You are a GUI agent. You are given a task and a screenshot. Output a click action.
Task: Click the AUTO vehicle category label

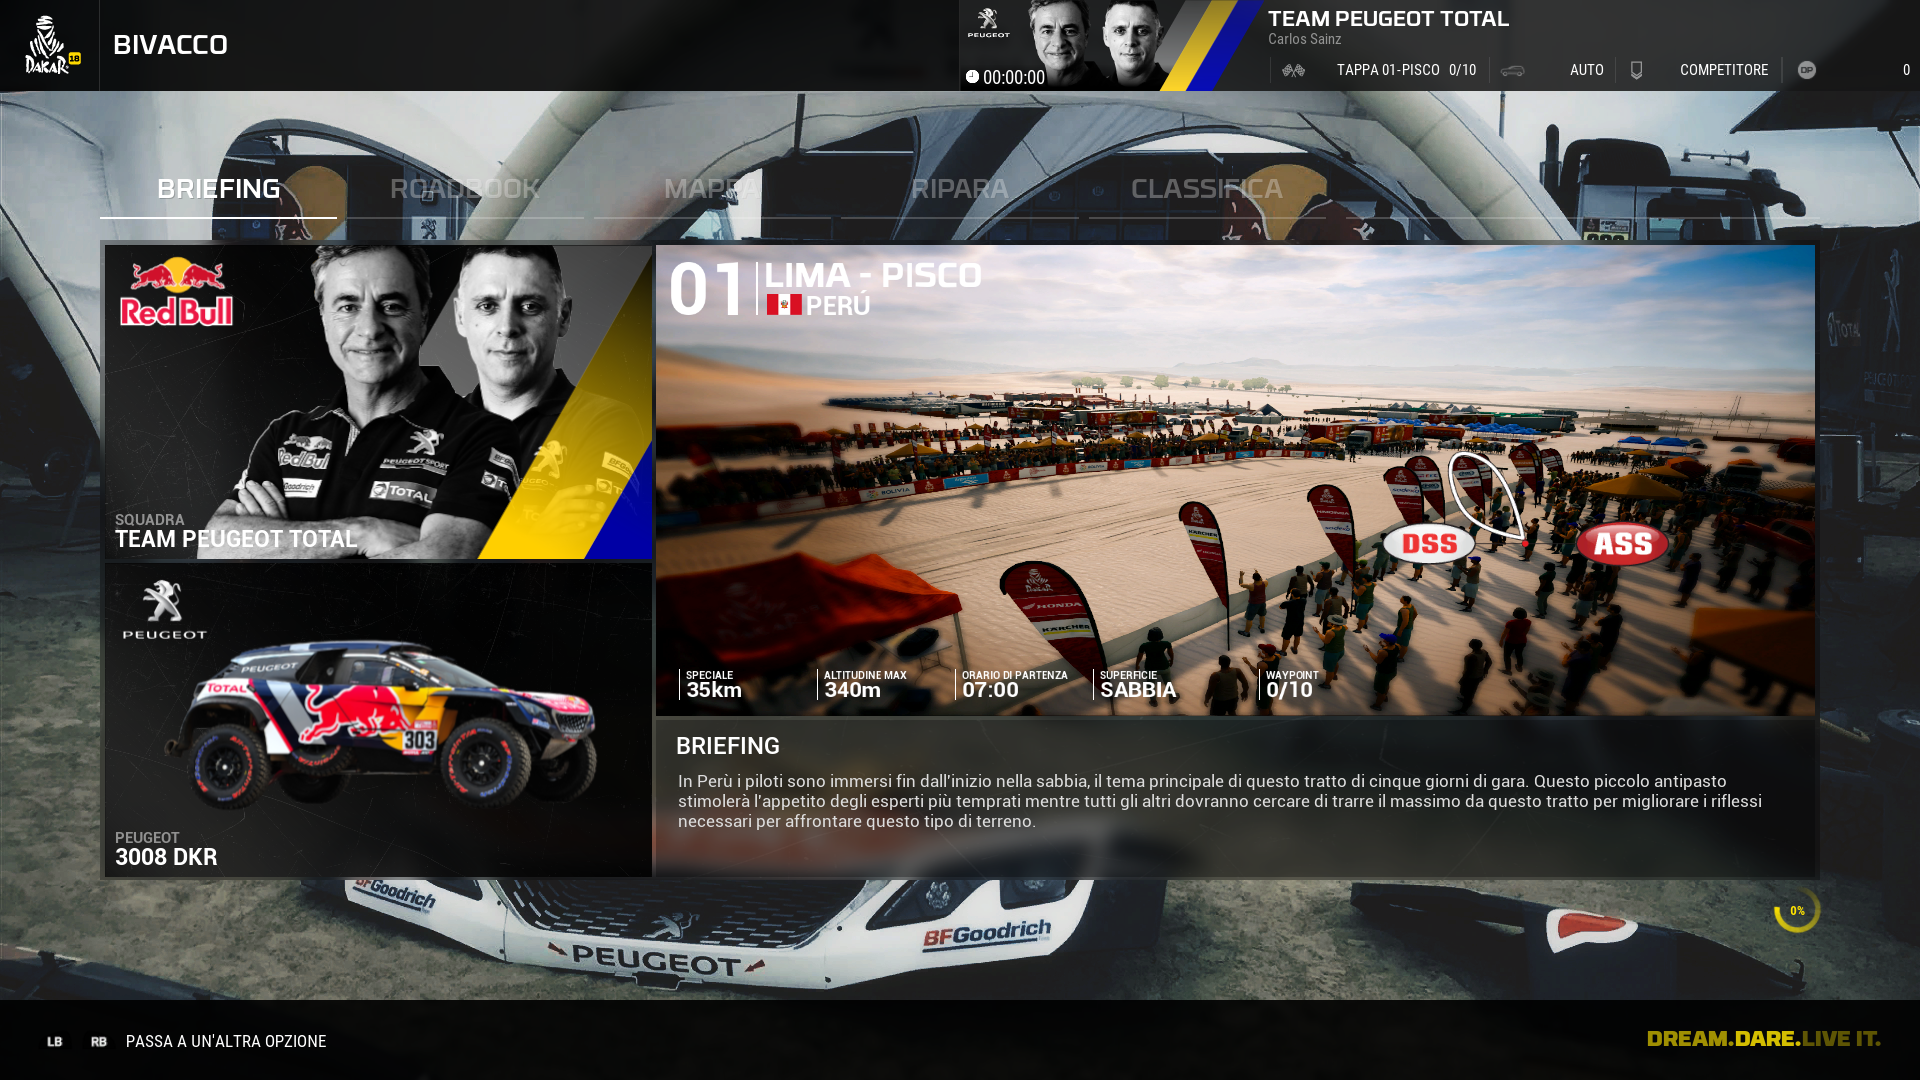pos(1586,70)
